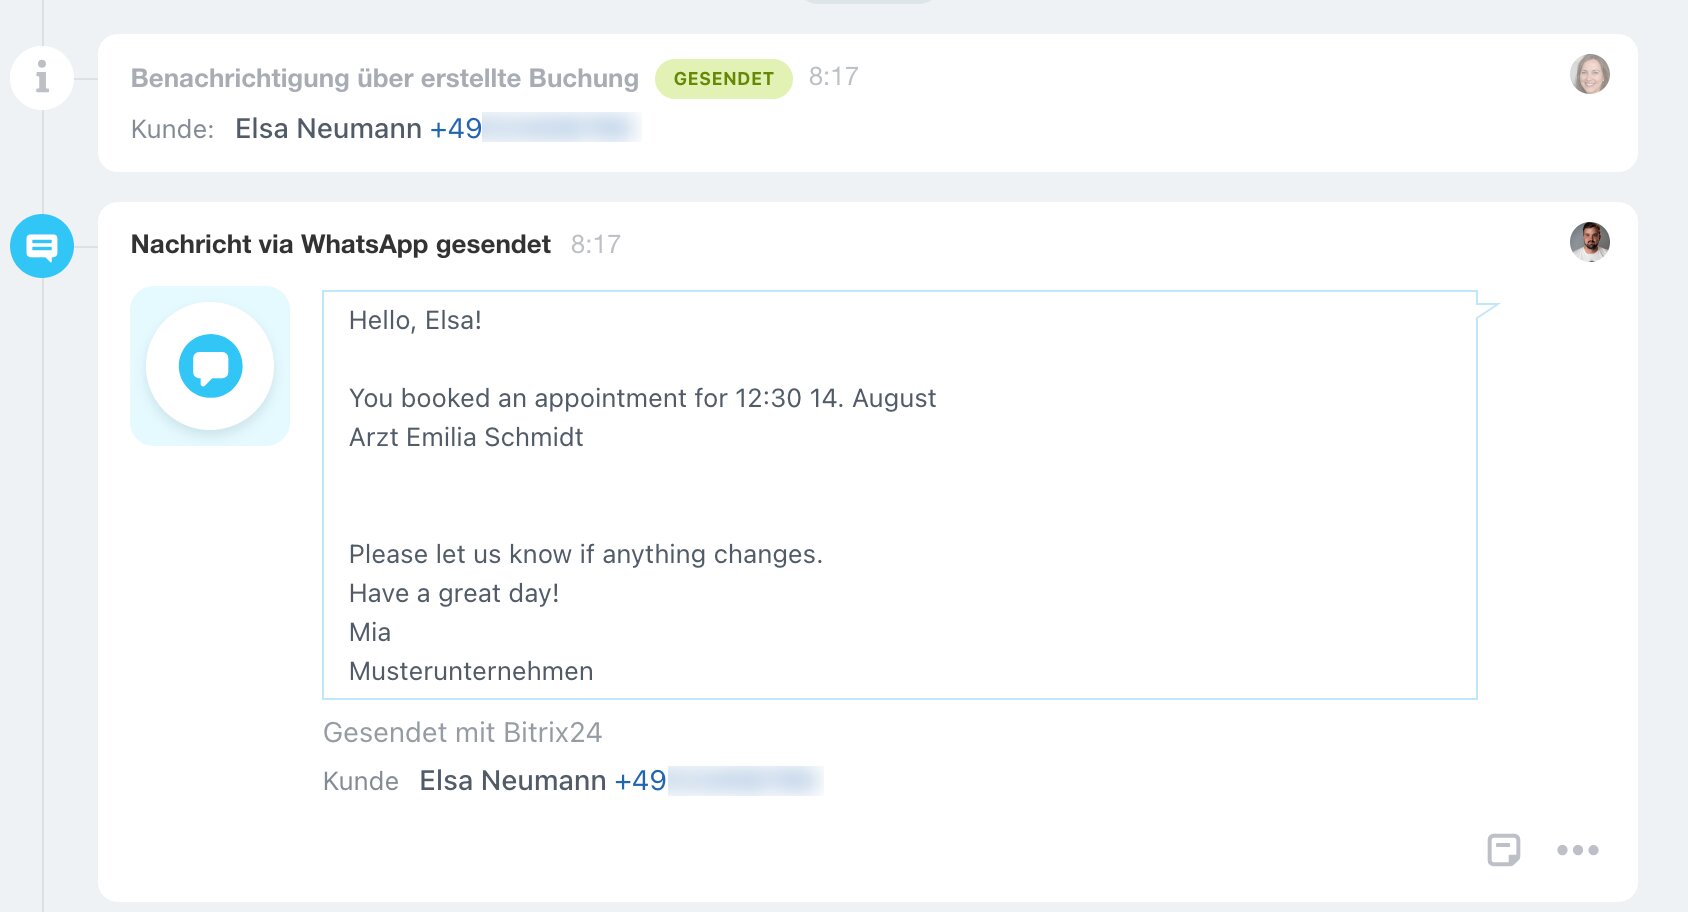This screenshot has height=912, width=1688.
Task: Click the "Hello, Elsa!" message line
Action: pyautogui.click(x=415, y=321)
